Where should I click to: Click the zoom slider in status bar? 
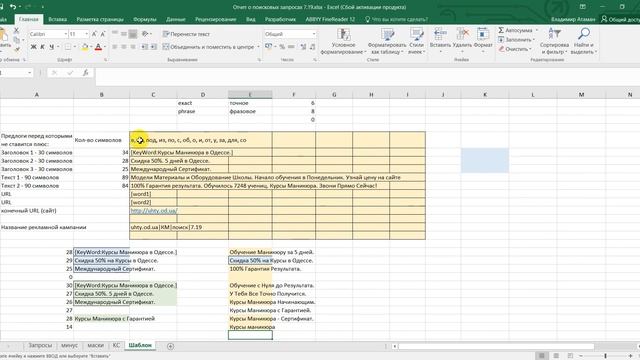pos(605,356)
